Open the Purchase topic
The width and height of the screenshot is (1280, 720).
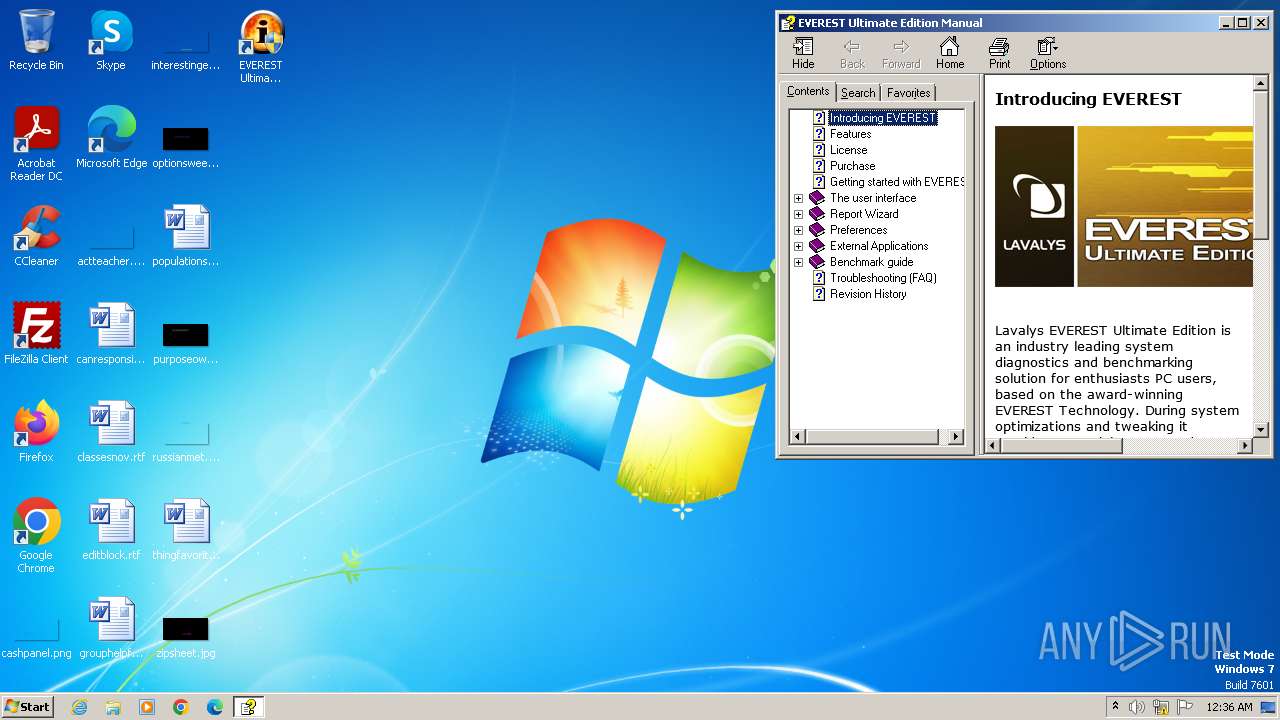852,166
